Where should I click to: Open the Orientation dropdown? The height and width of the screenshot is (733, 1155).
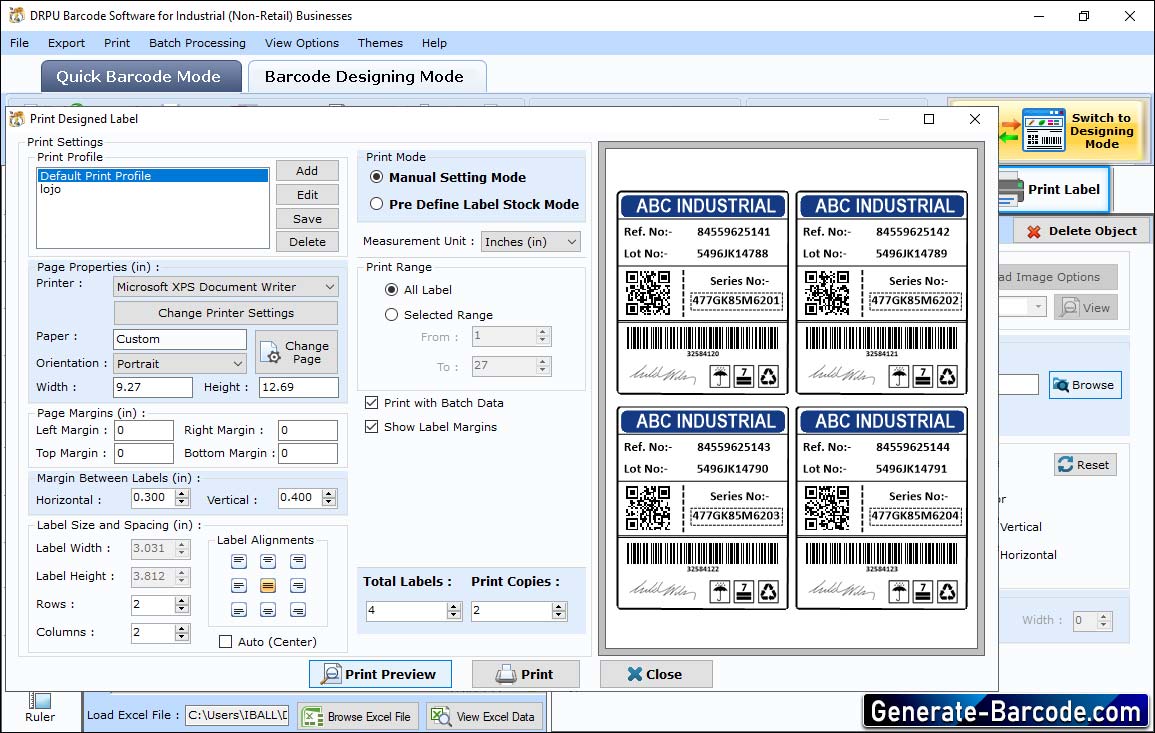[x=237, y=363]
